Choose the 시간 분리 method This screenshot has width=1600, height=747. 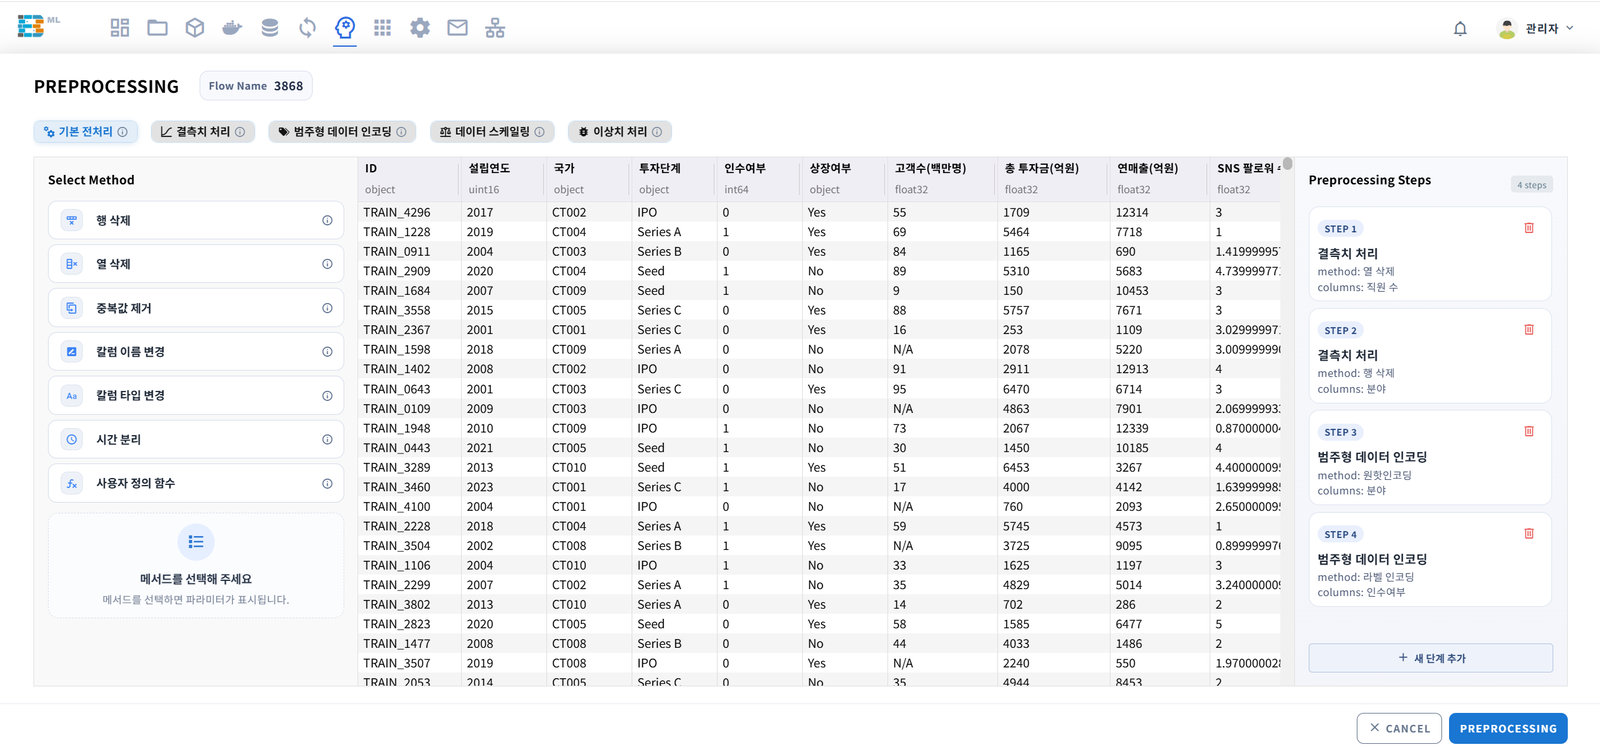click(196, 440)
